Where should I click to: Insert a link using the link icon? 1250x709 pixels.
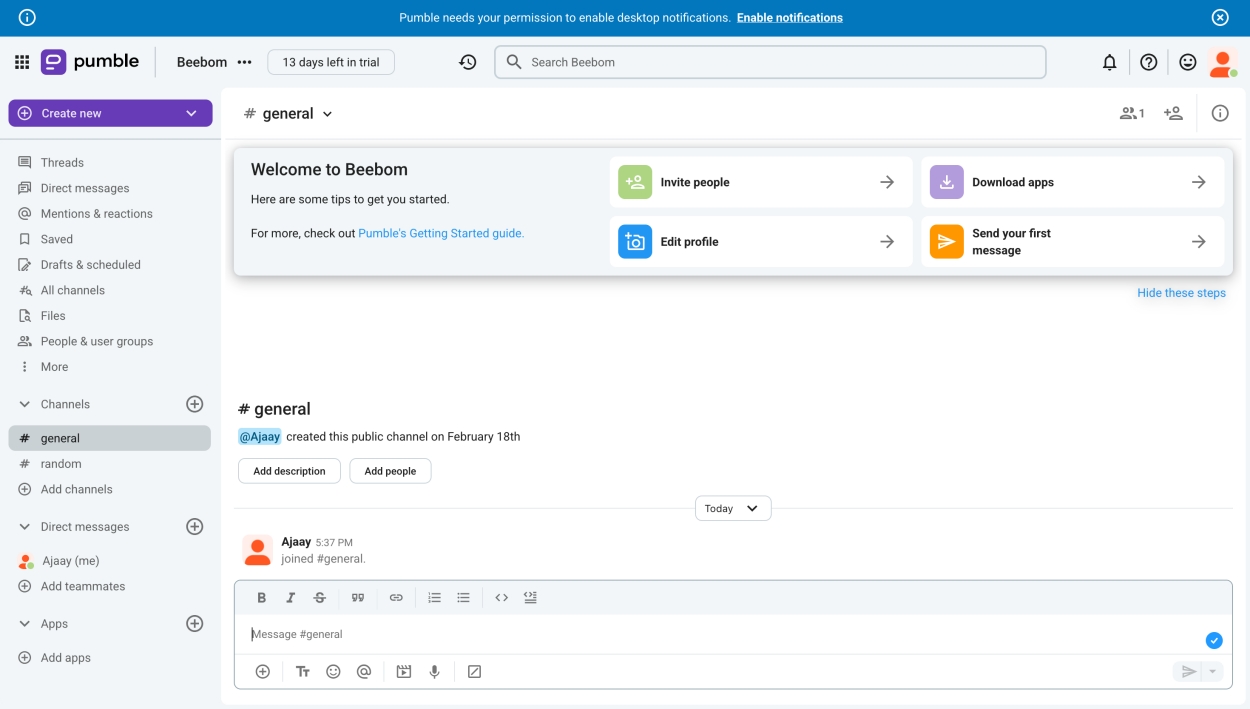[x=396, y=597]
